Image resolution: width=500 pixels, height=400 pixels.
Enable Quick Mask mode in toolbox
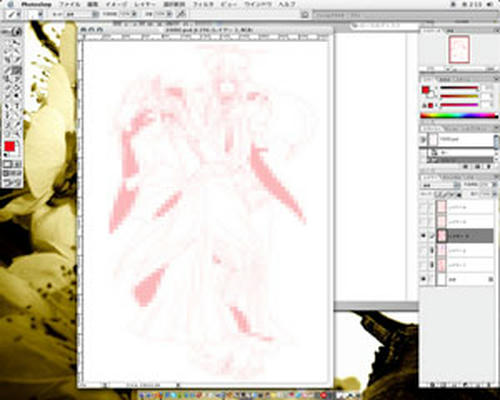point(17,164)
